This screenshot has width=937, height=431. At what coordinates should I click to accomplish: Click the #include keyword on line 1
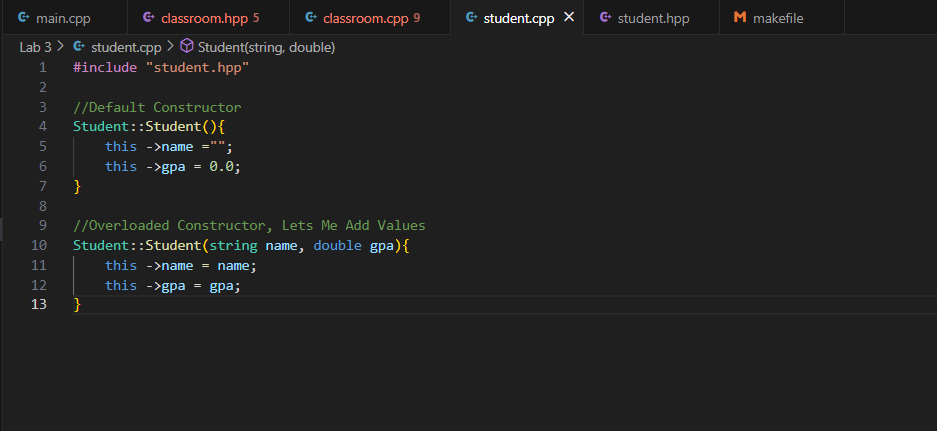pyautogui.click(x=105, y=68)
